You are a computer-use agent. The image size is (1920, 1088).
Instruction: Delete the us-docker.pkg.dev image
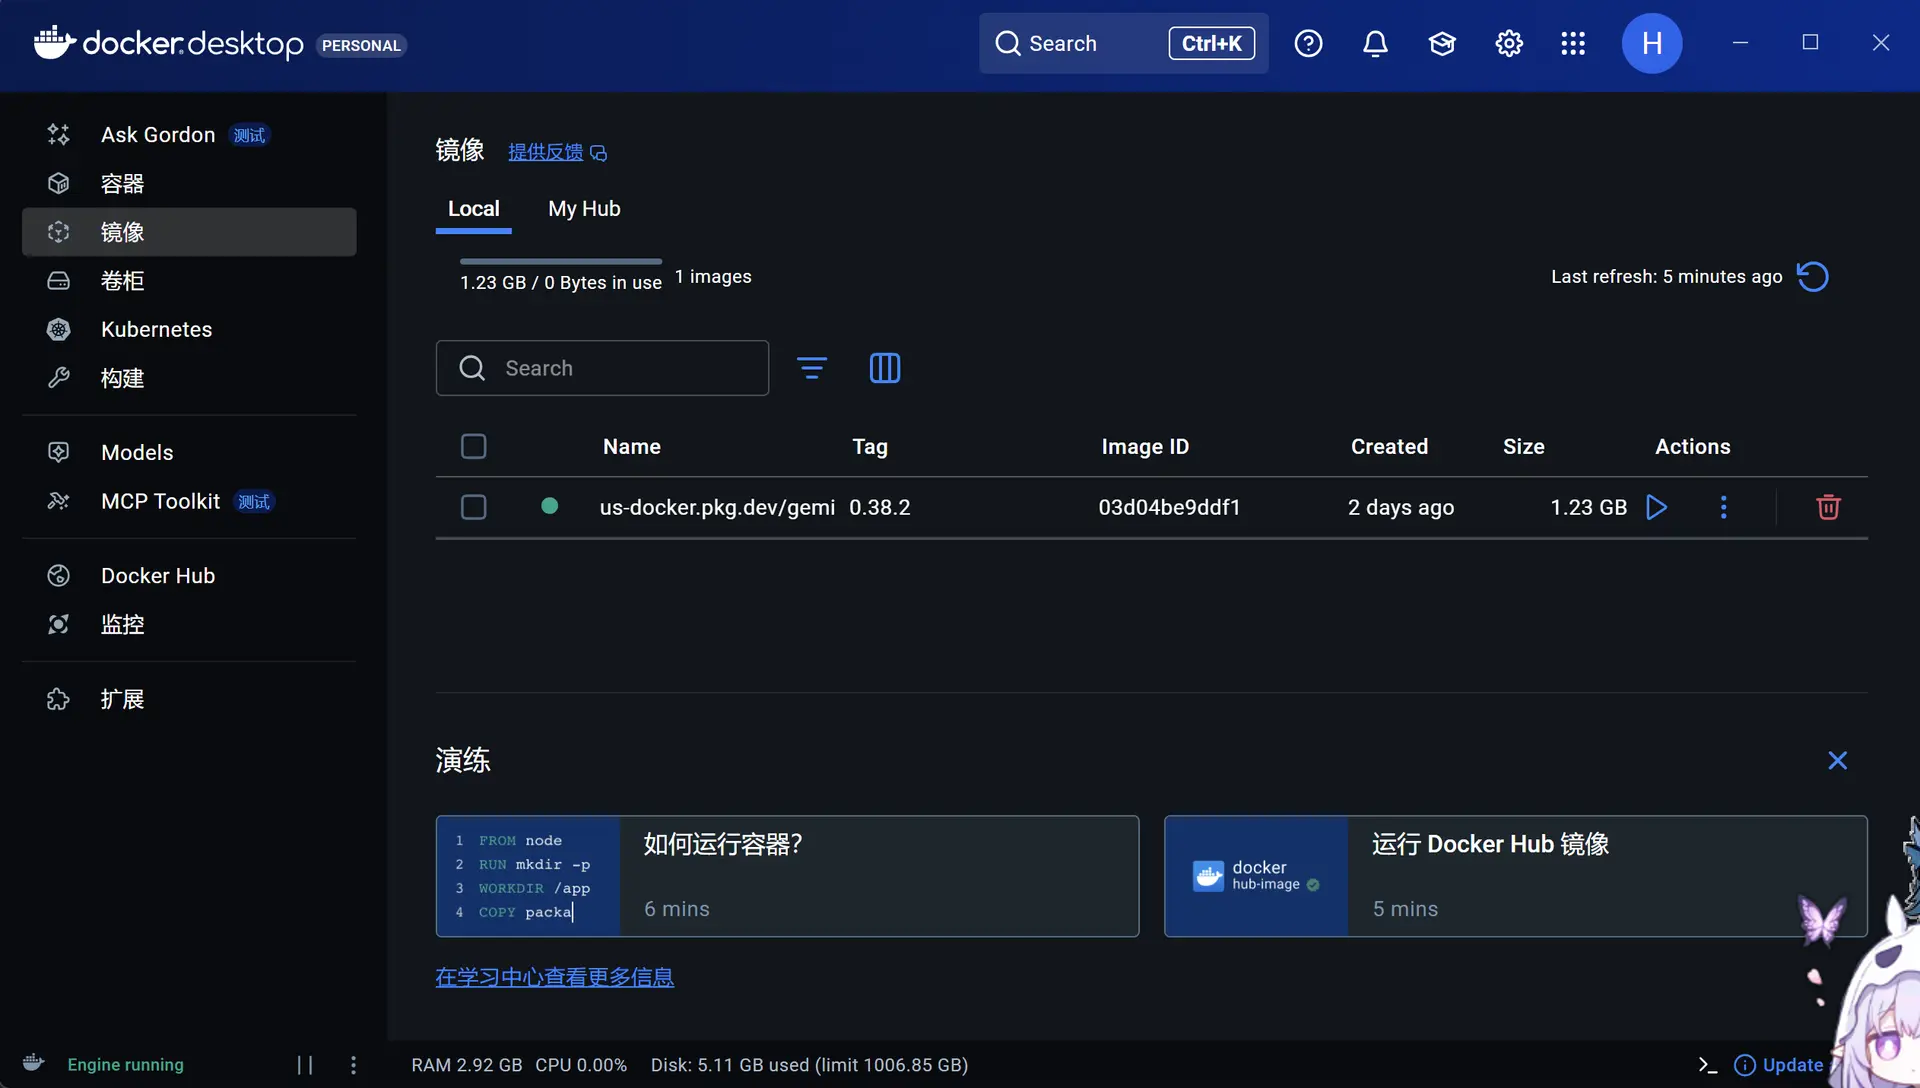1828,508
